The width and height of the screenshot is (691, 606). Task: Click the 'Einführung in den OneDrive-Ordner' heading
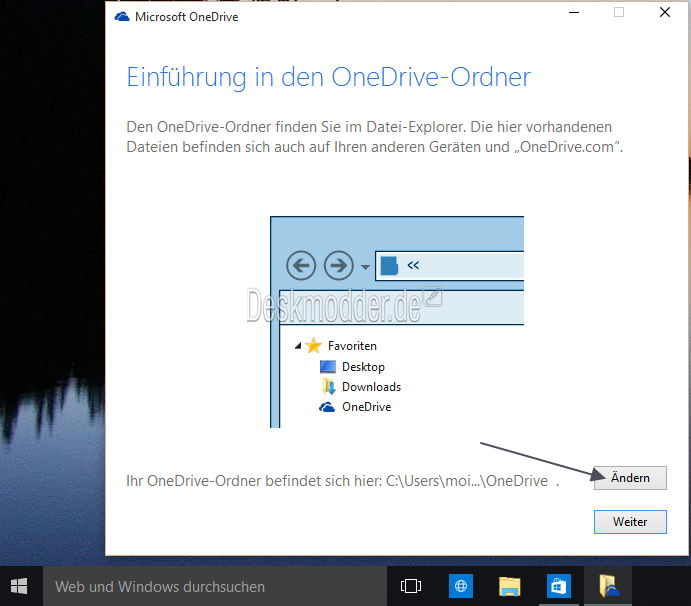pos(328,77)
